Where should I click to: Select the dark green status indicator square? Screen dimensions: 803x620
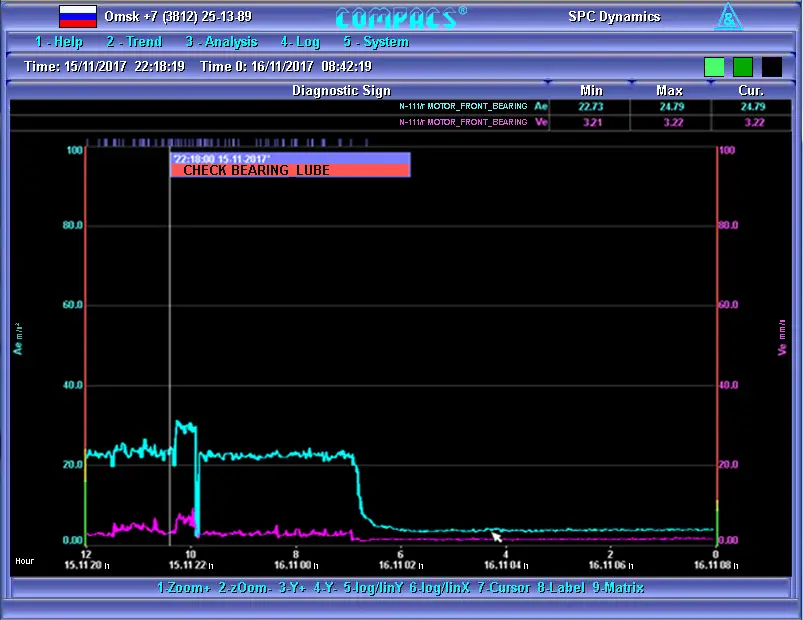pos(743,67)
